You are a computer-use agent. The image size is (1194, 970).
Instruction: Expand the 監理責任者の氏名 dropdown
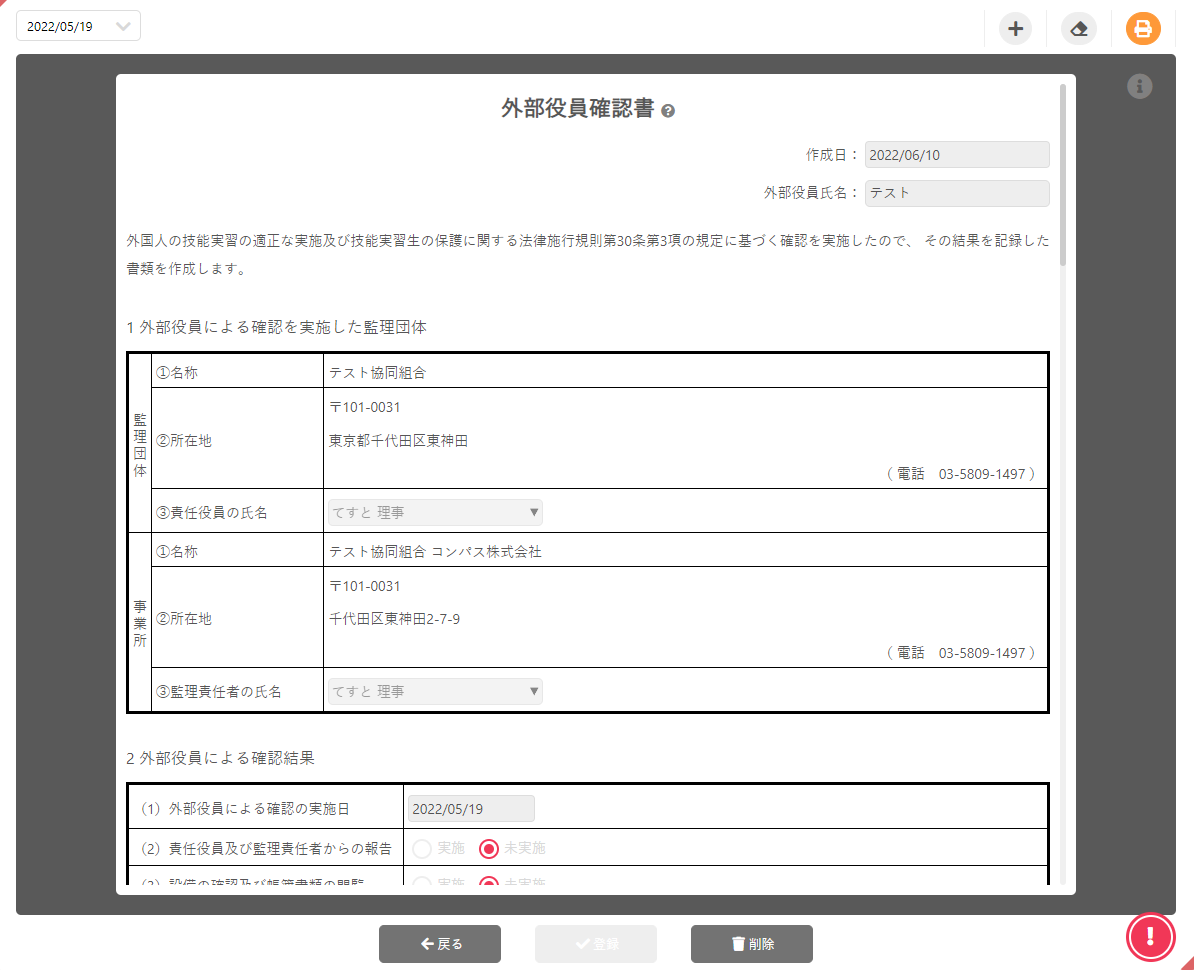435,691
